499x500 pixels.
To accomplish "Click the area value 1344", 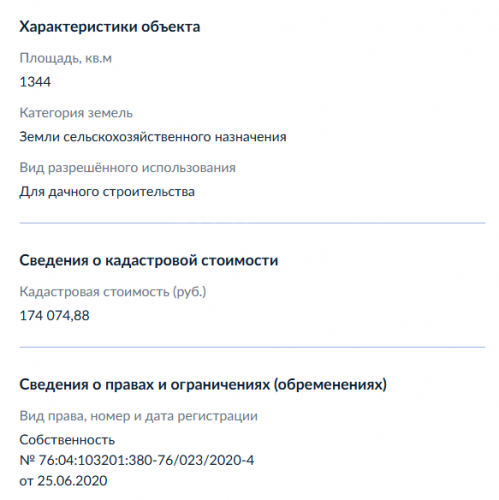I will [35, 82].
